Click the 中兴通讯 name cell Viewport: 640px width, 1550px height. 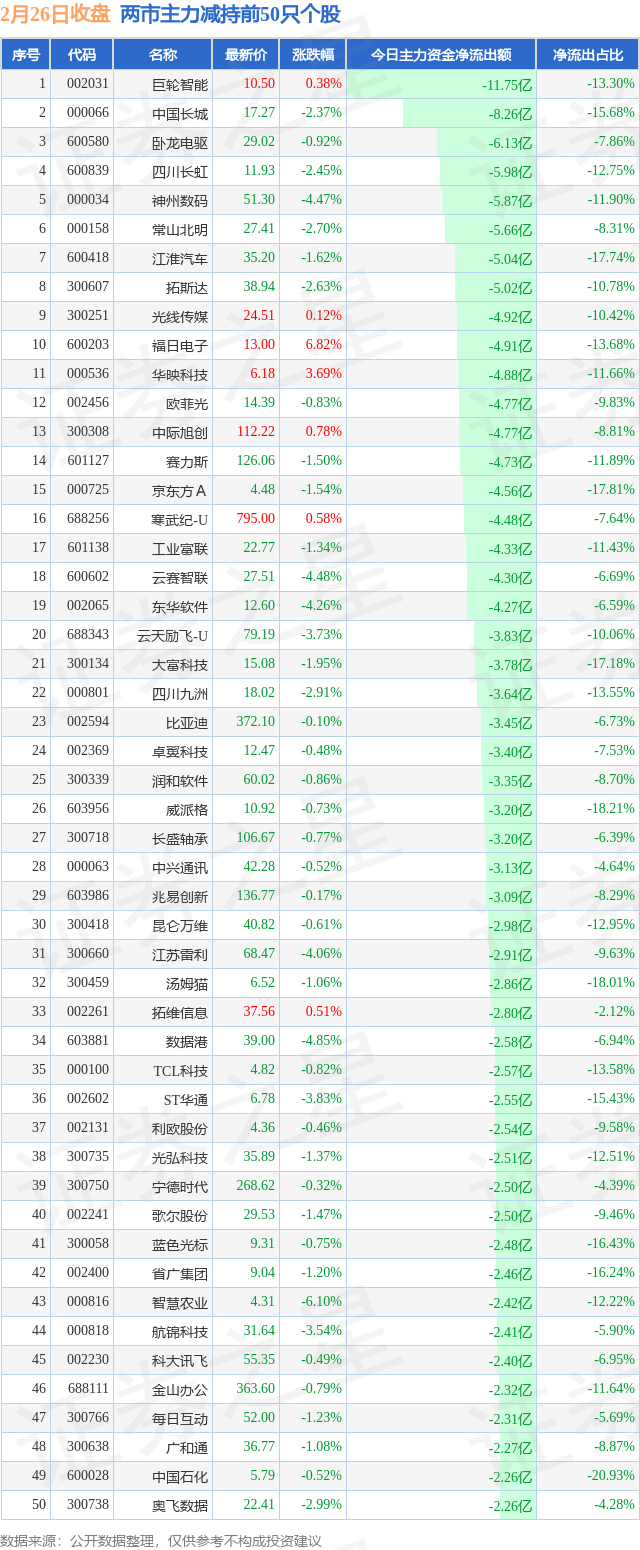[163, 867]
